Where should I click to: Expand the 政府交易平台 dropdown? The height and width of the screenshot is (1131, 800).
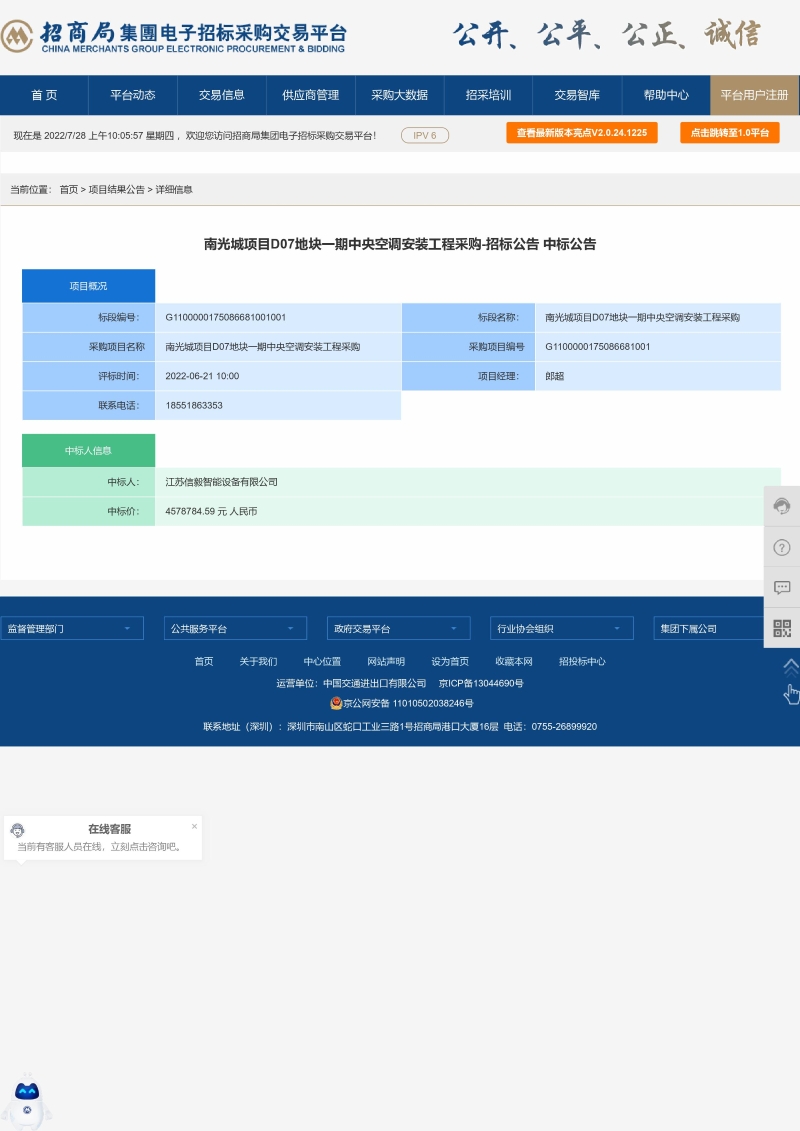398,628
